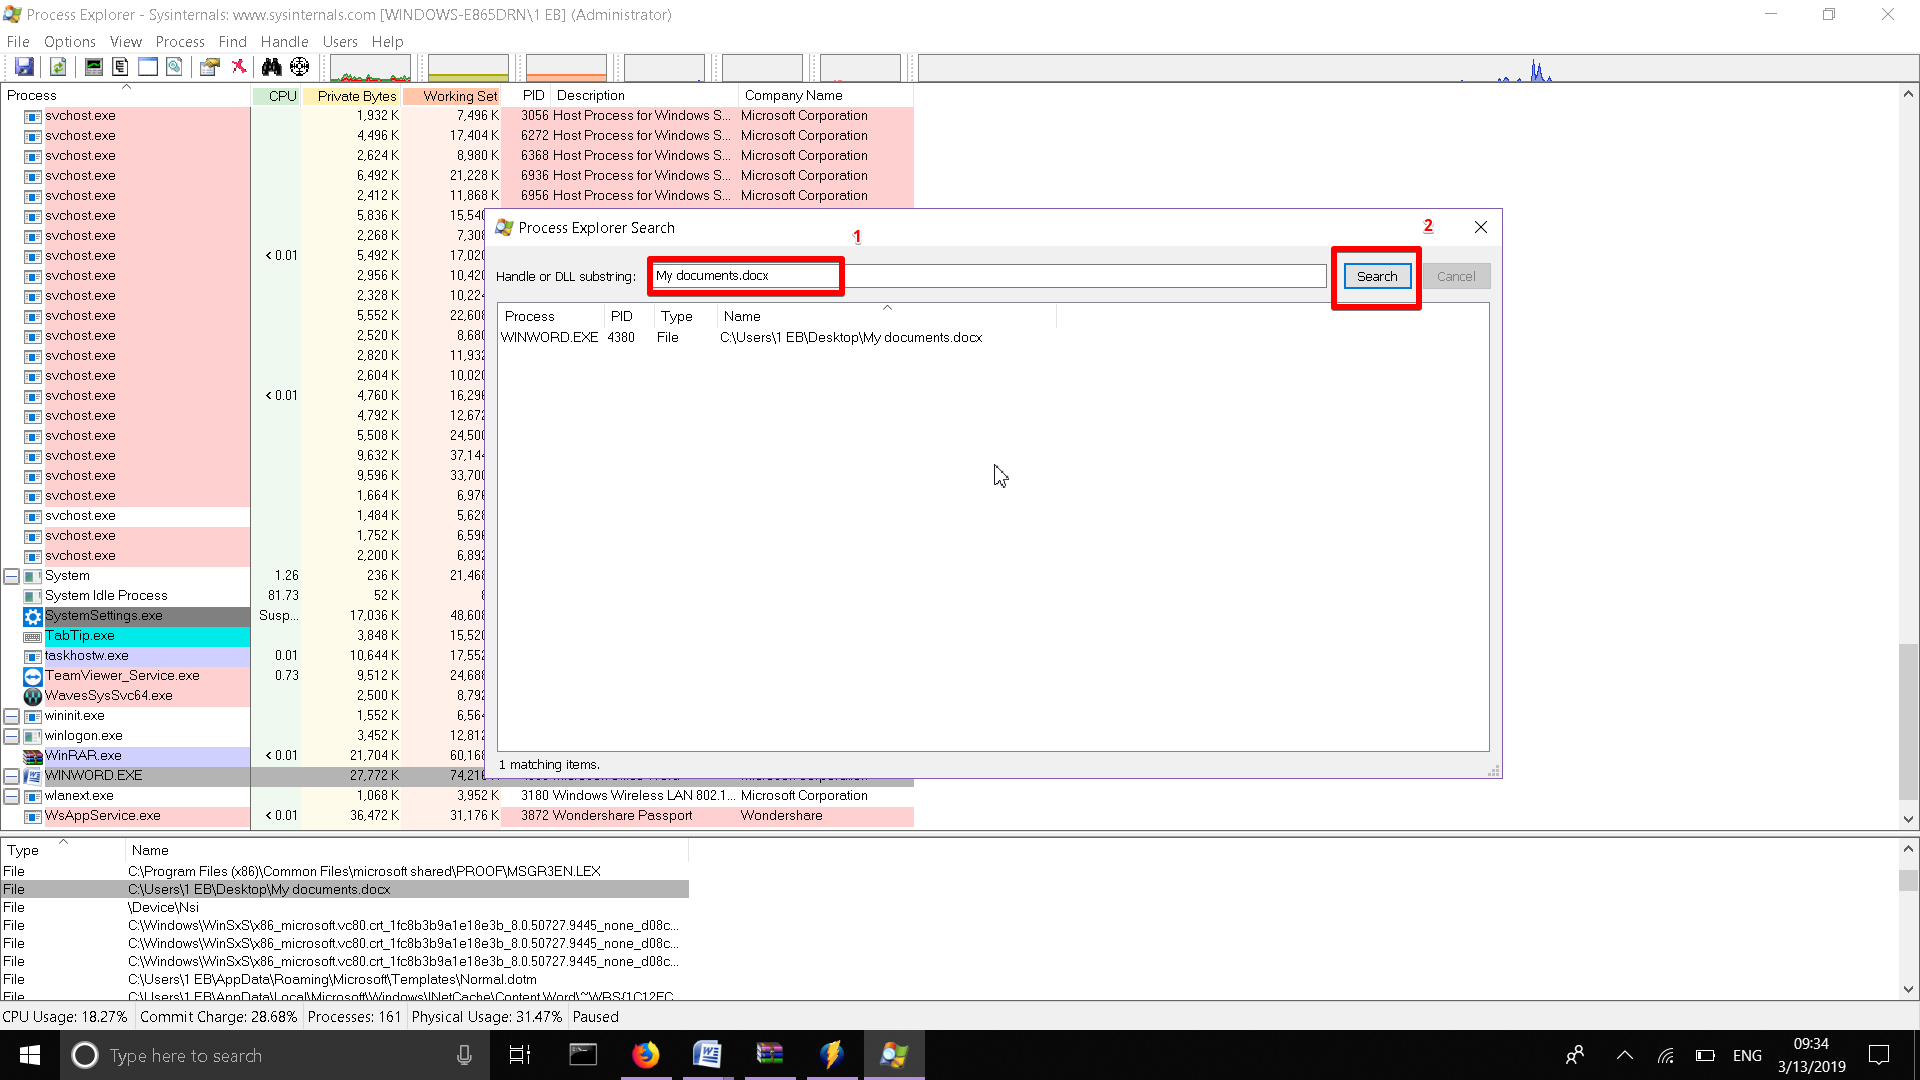Viewport: 1920px width, 1080px height.
Task: Collapse the wininit.exe tree node
Action: click(x=11, y=716)
